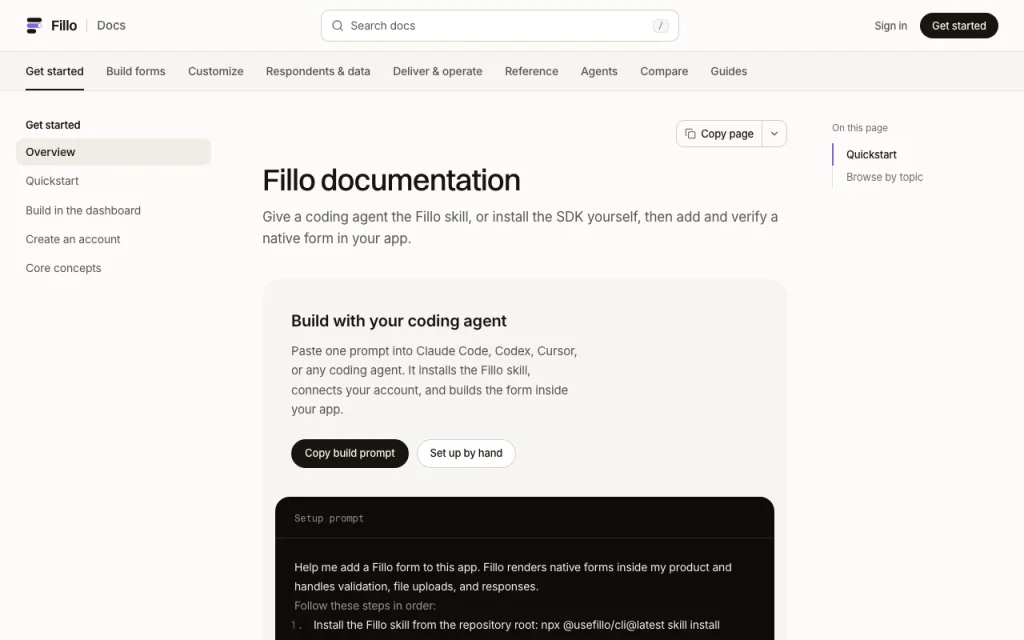1024x640 pixels.
Task: Open Core concepts page
Action: (63, 268)
